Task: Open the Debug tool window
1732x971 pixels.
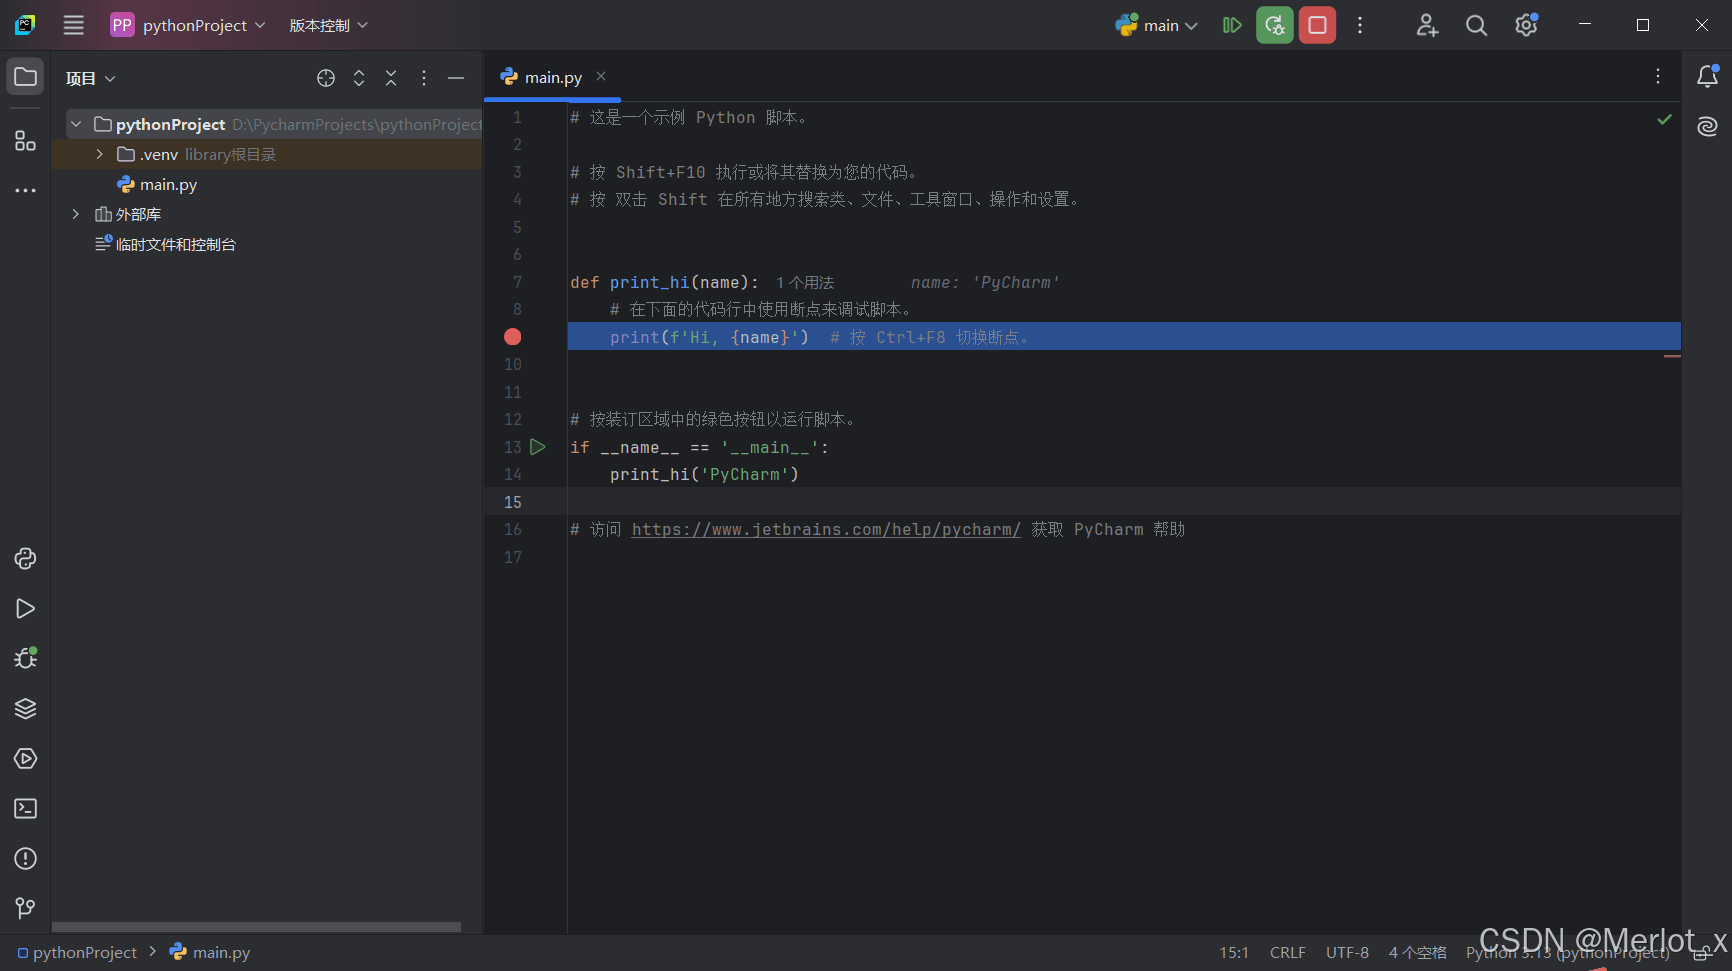Action: click(25, 658)
